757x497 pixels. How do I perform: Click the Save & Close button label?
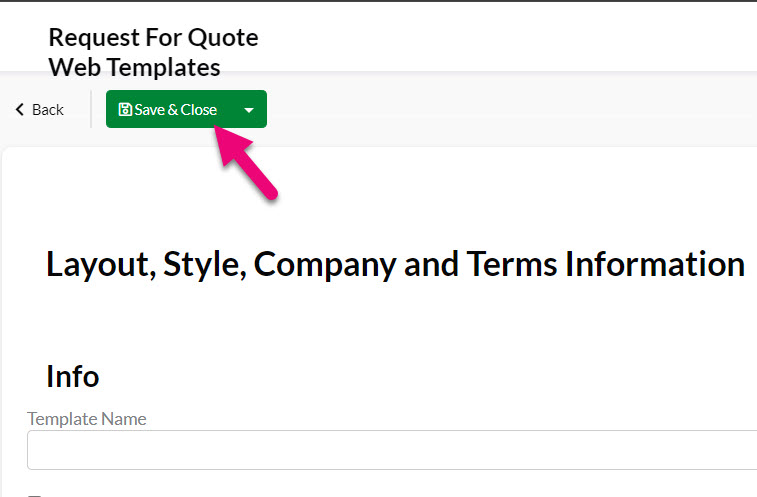coord(175,110)
